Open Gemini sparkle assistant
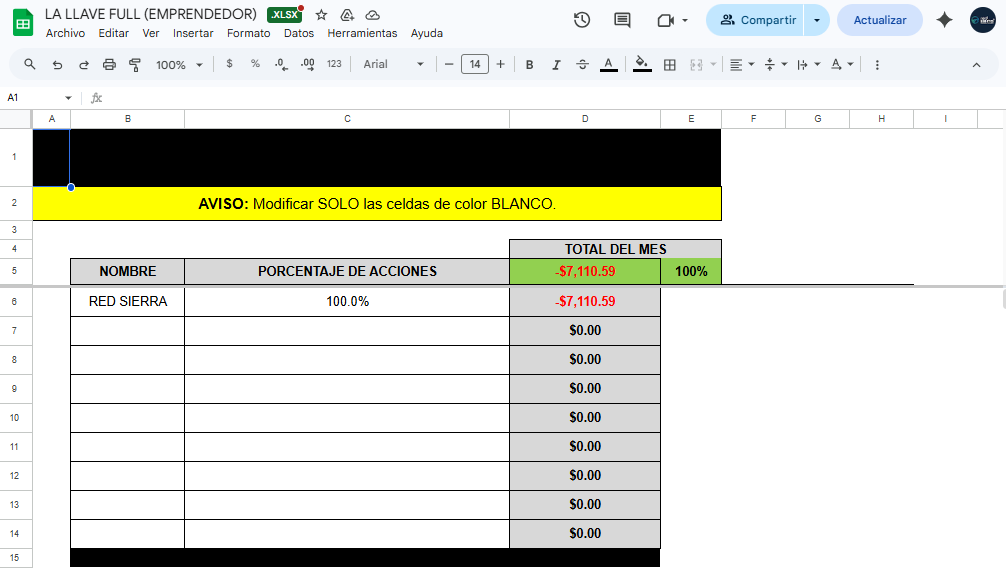Viewport: 1006px width, 568px height. click(944, 20)
